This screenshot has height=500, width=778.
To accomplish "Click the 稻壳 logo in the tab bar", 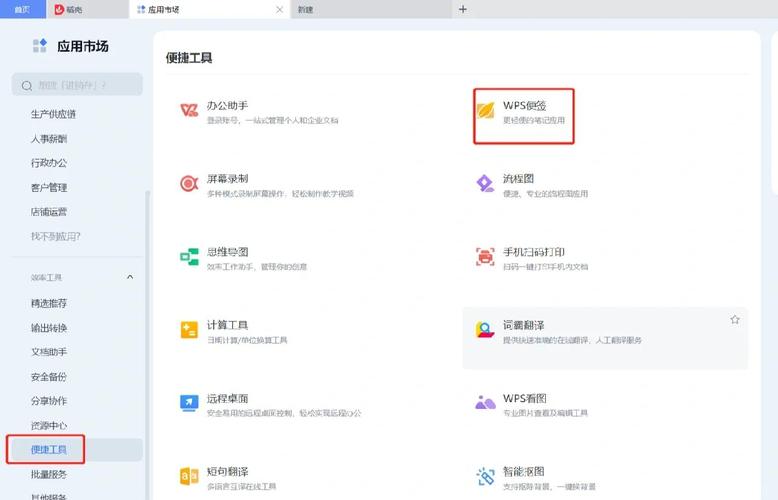I will coord(59,9).
